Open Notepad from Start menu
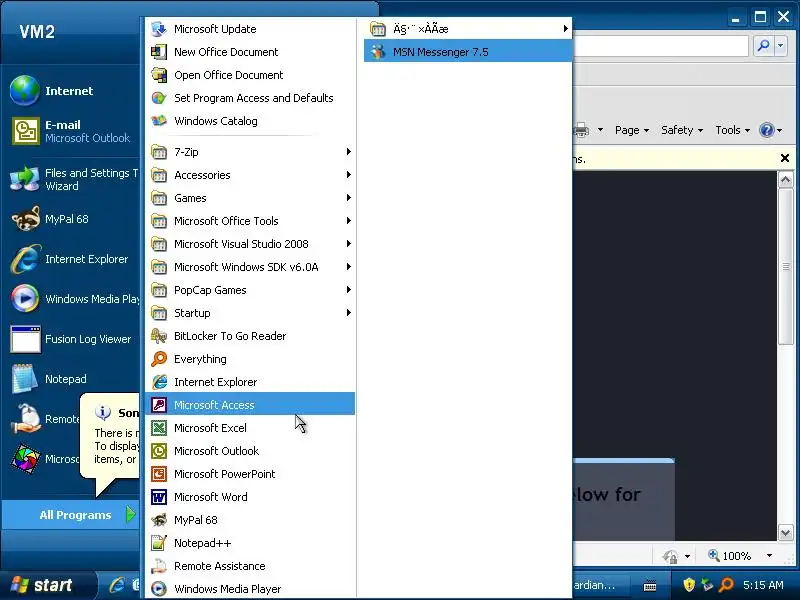Screen dimensions: 800x600 pos(71,379)
